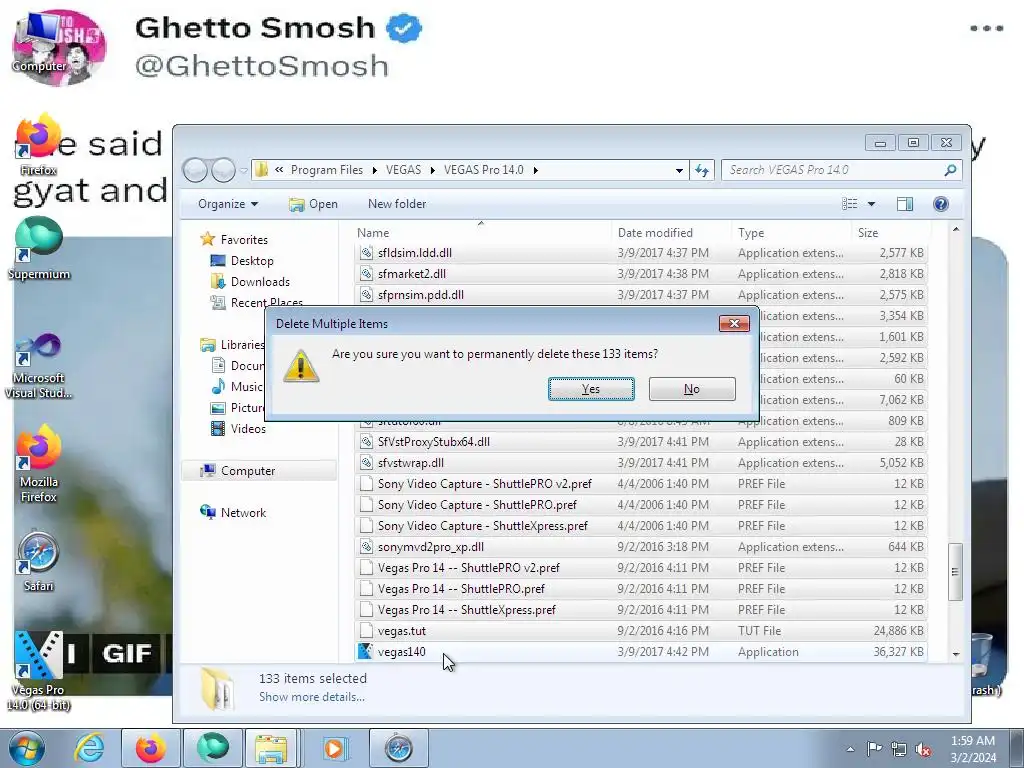Click Show more details link
Viewport: 1024px width, 768px height.
click(312, 697)
